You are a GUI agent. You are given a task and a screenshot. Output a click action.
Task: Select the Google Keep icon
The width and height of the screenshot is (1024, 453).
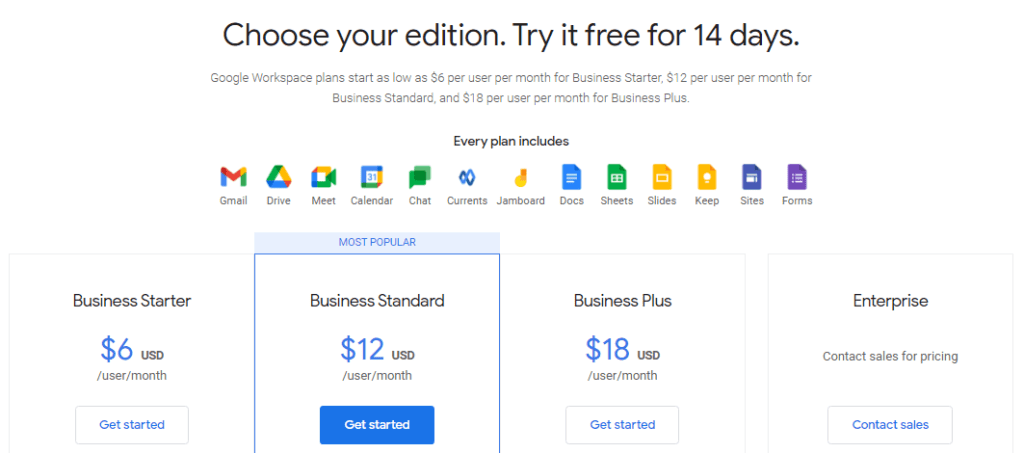[x=707, y=178]
